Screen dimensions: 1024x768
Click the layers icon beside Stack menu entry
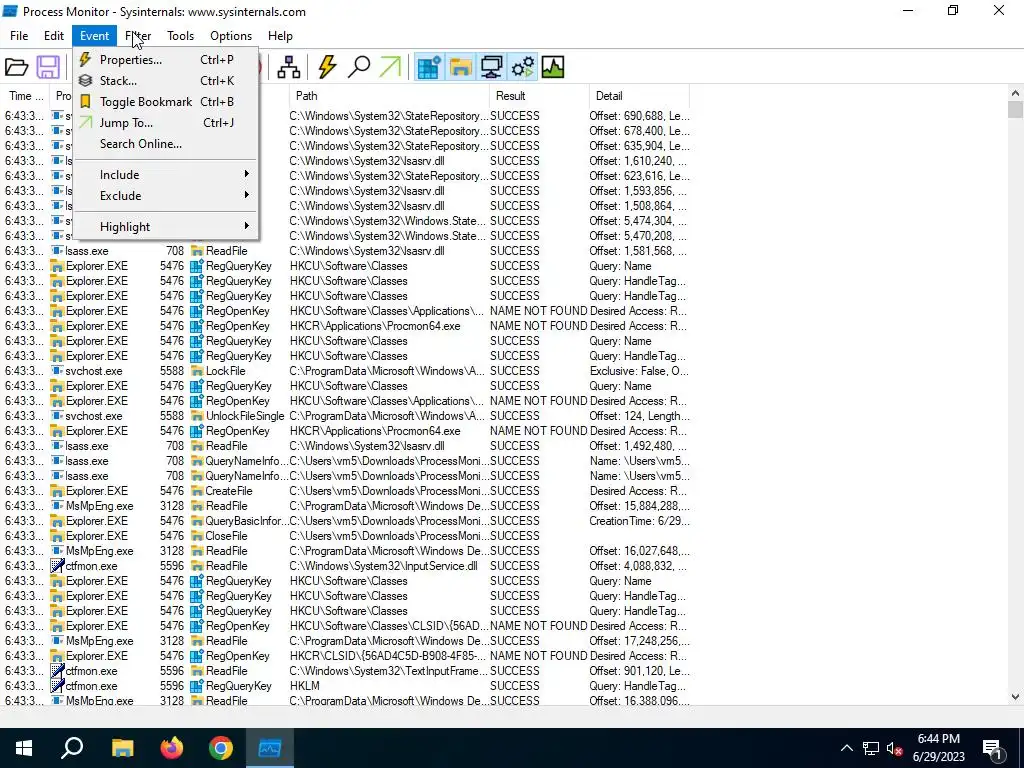(86, 80)
